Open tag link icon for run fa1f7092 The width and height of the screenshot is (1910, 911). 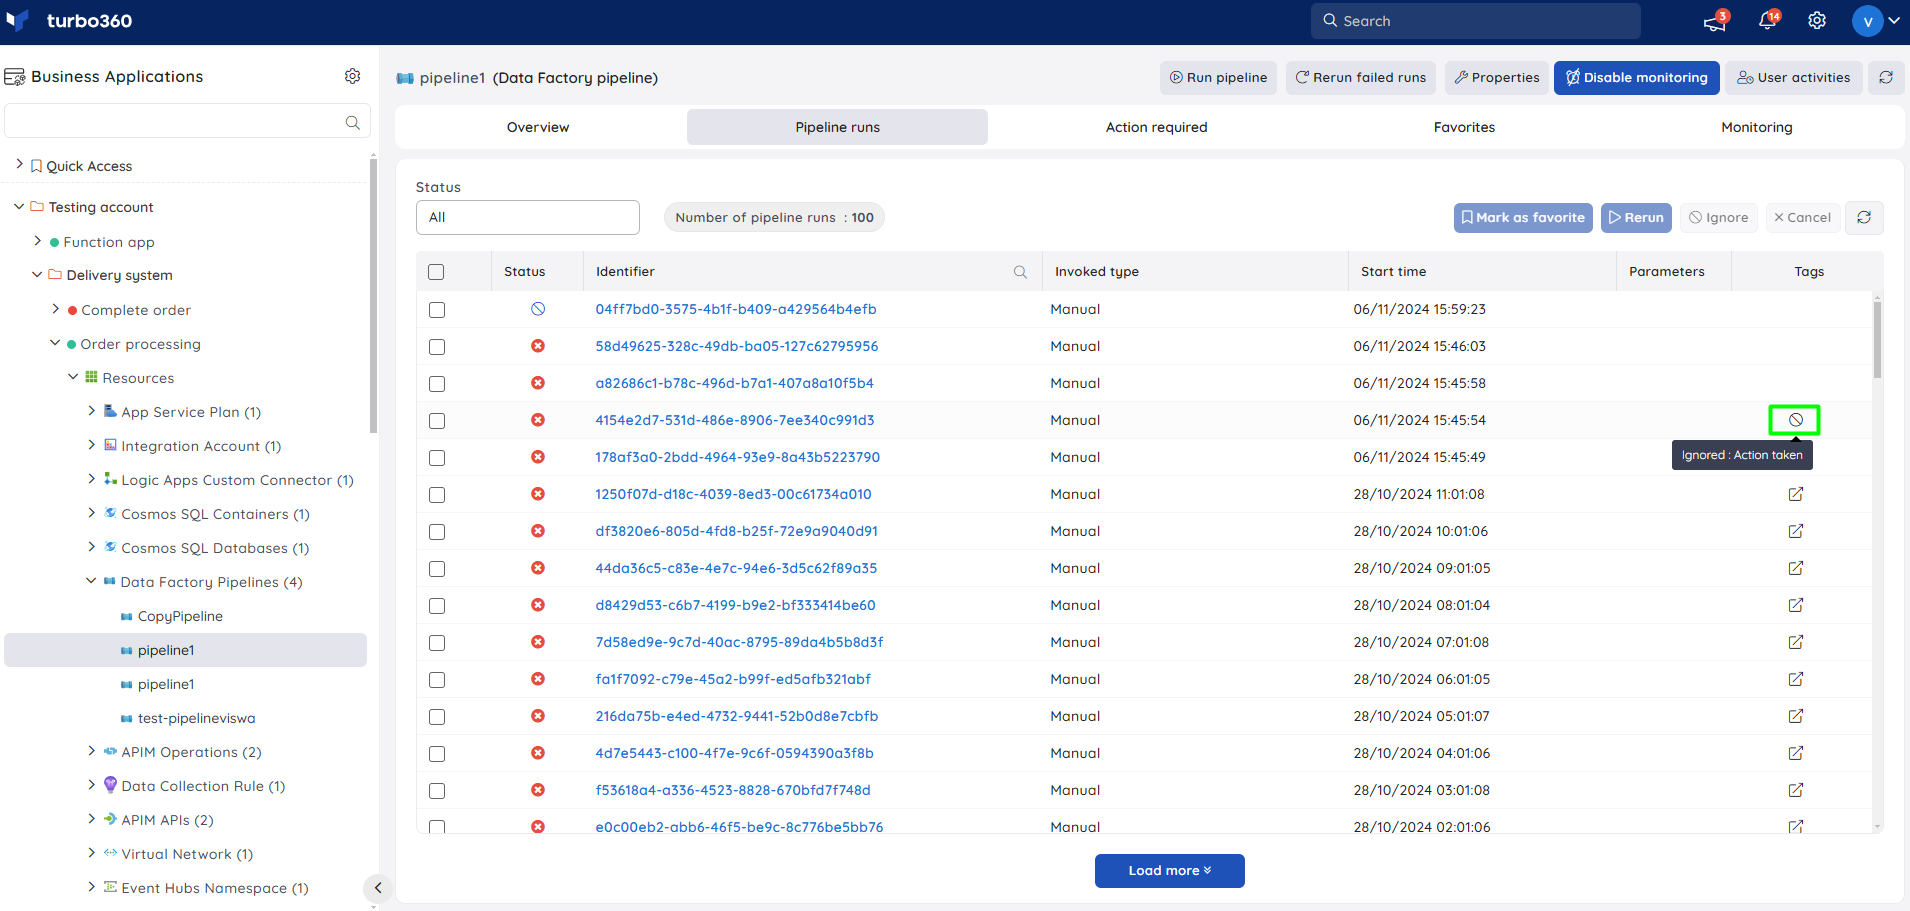1795,679
